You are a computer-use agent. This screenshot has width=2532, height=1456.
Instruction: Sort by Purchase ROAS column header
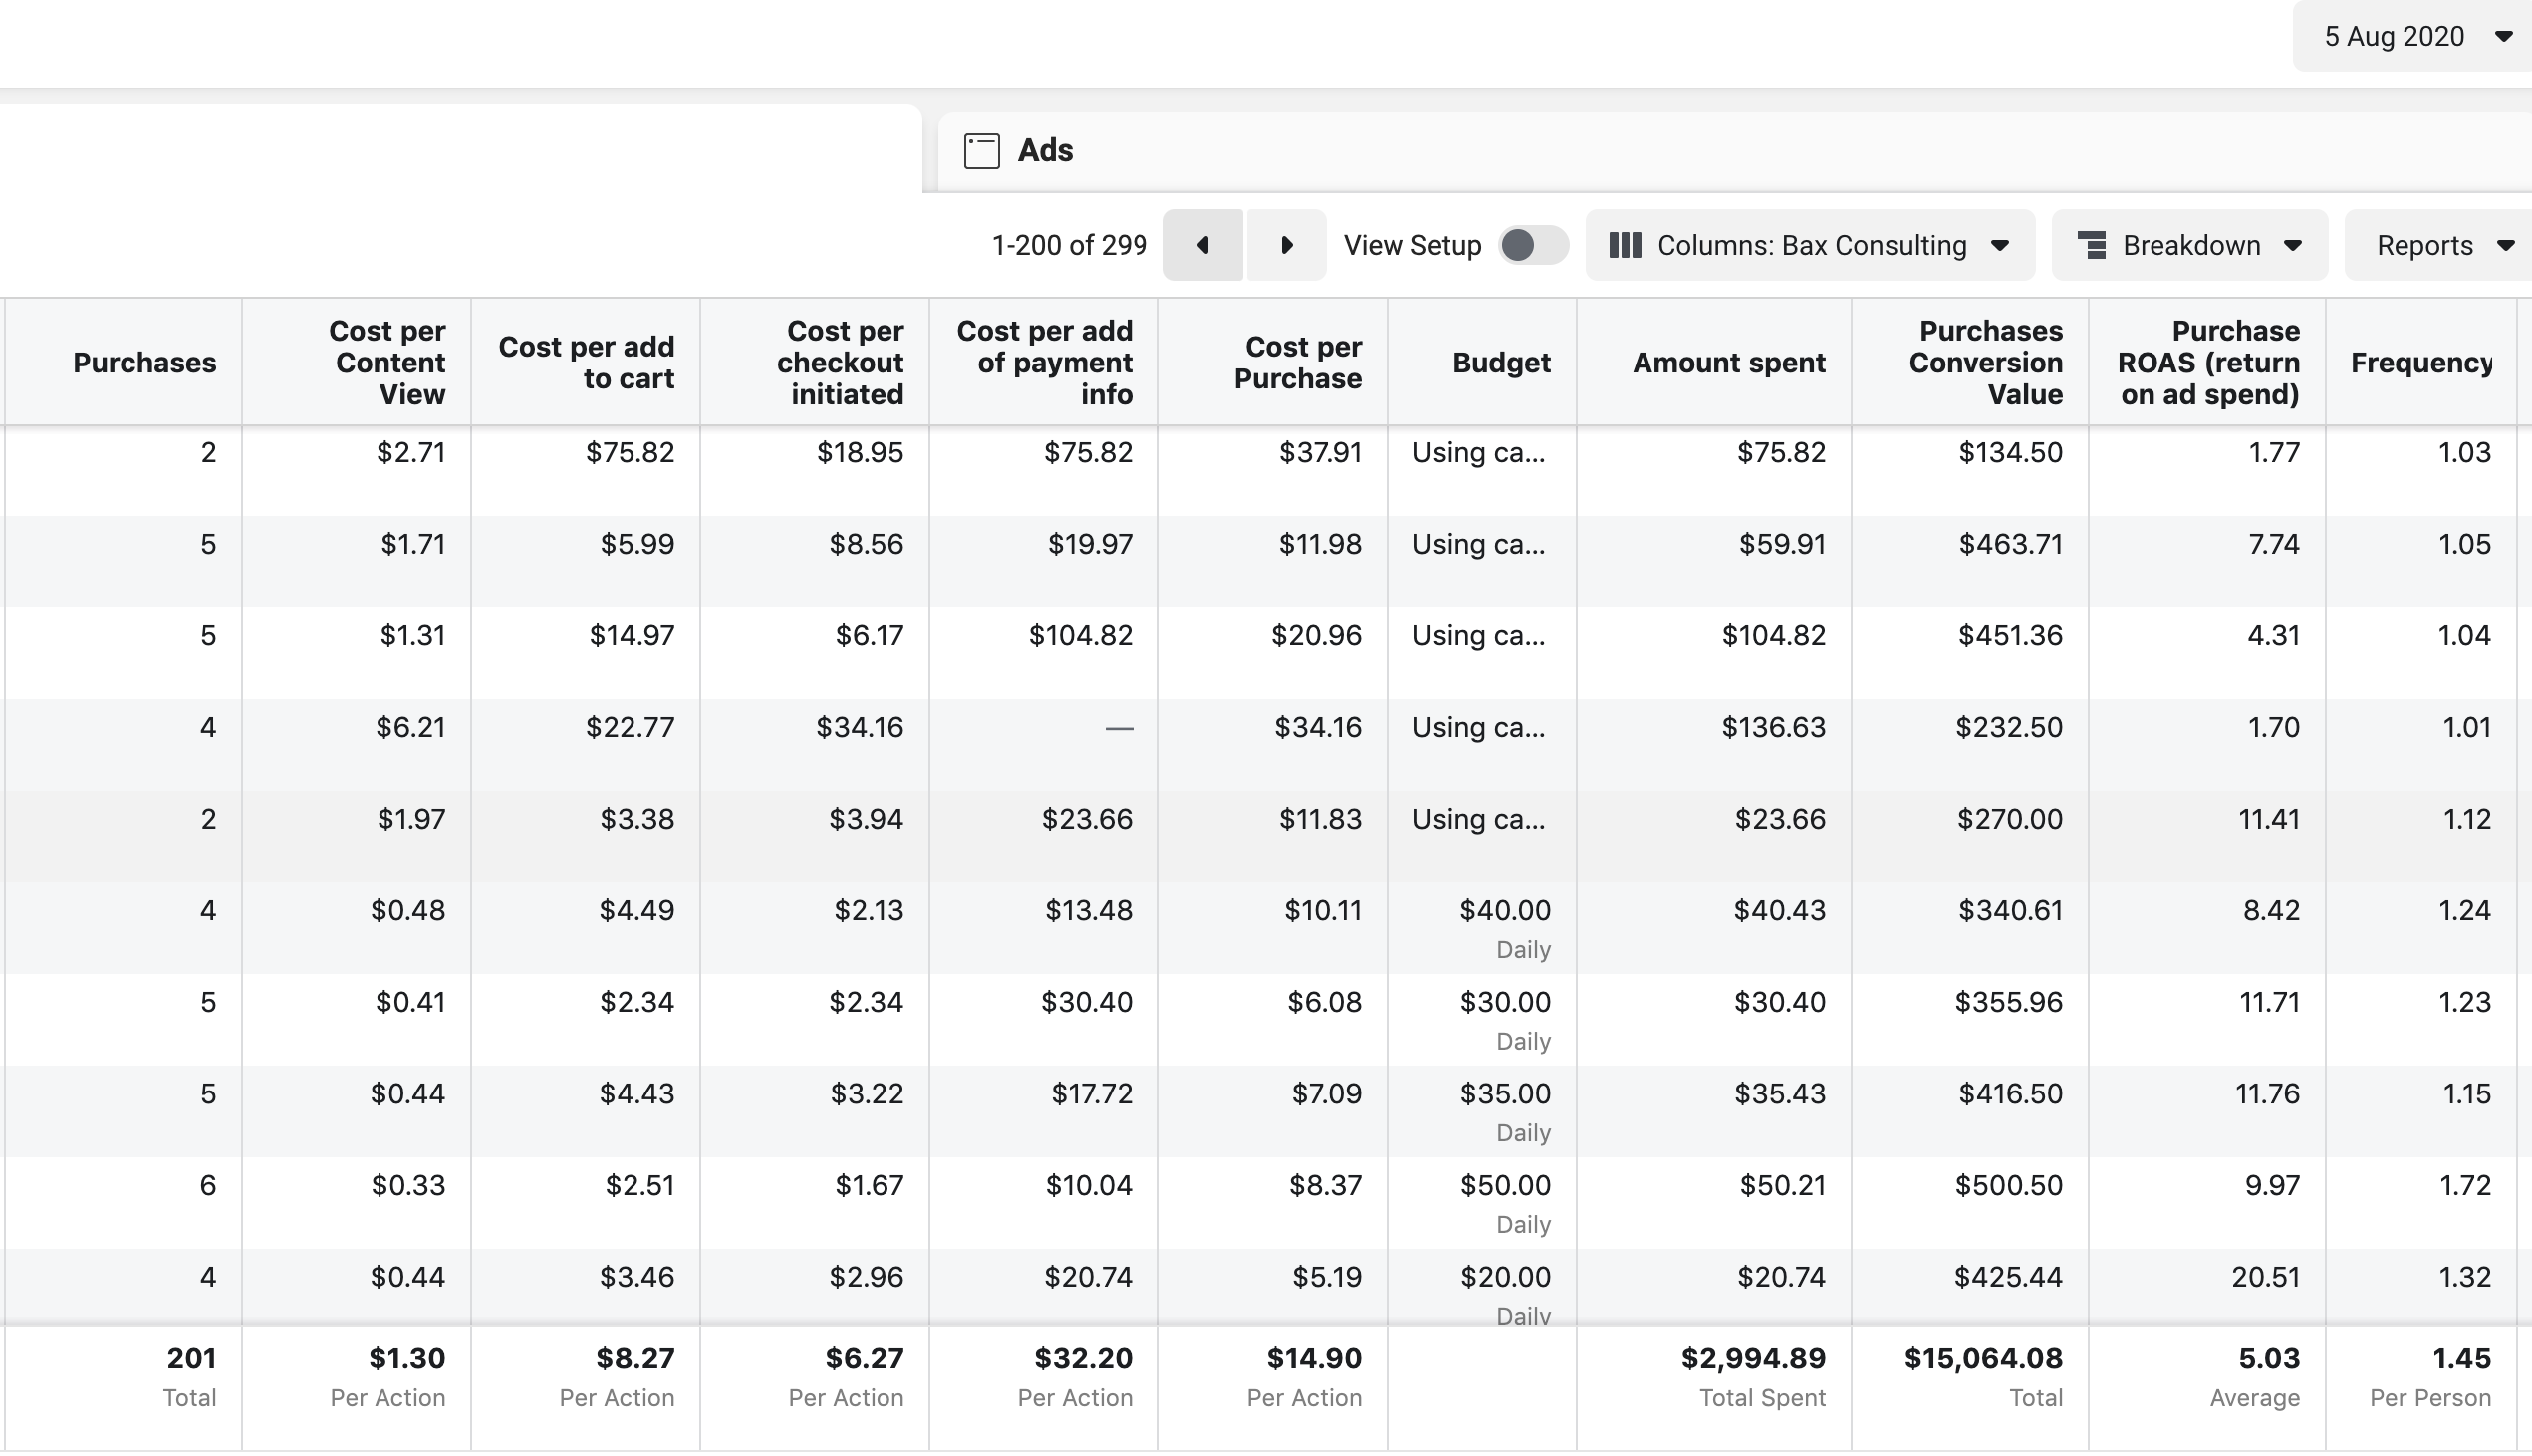[x=2208, y=363]
